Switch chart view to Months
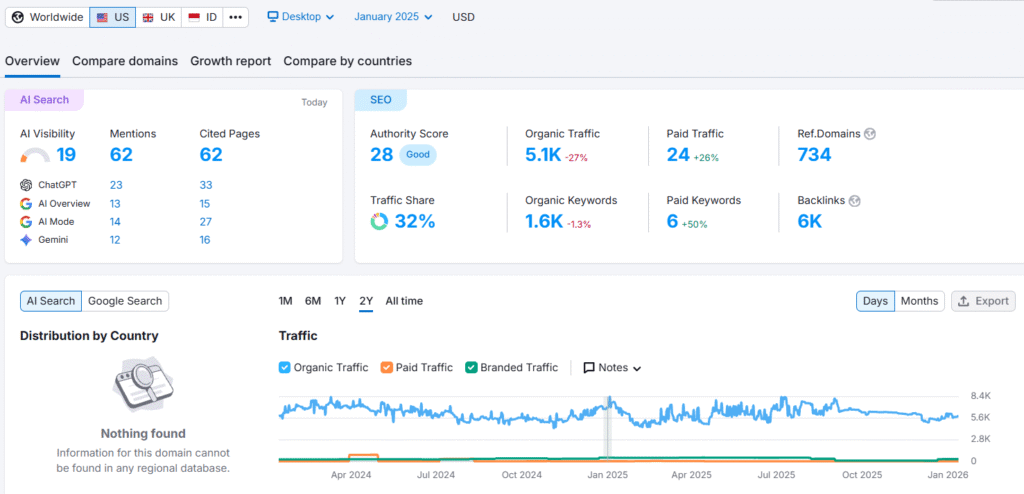The image size is (1024, 494). 919,301
